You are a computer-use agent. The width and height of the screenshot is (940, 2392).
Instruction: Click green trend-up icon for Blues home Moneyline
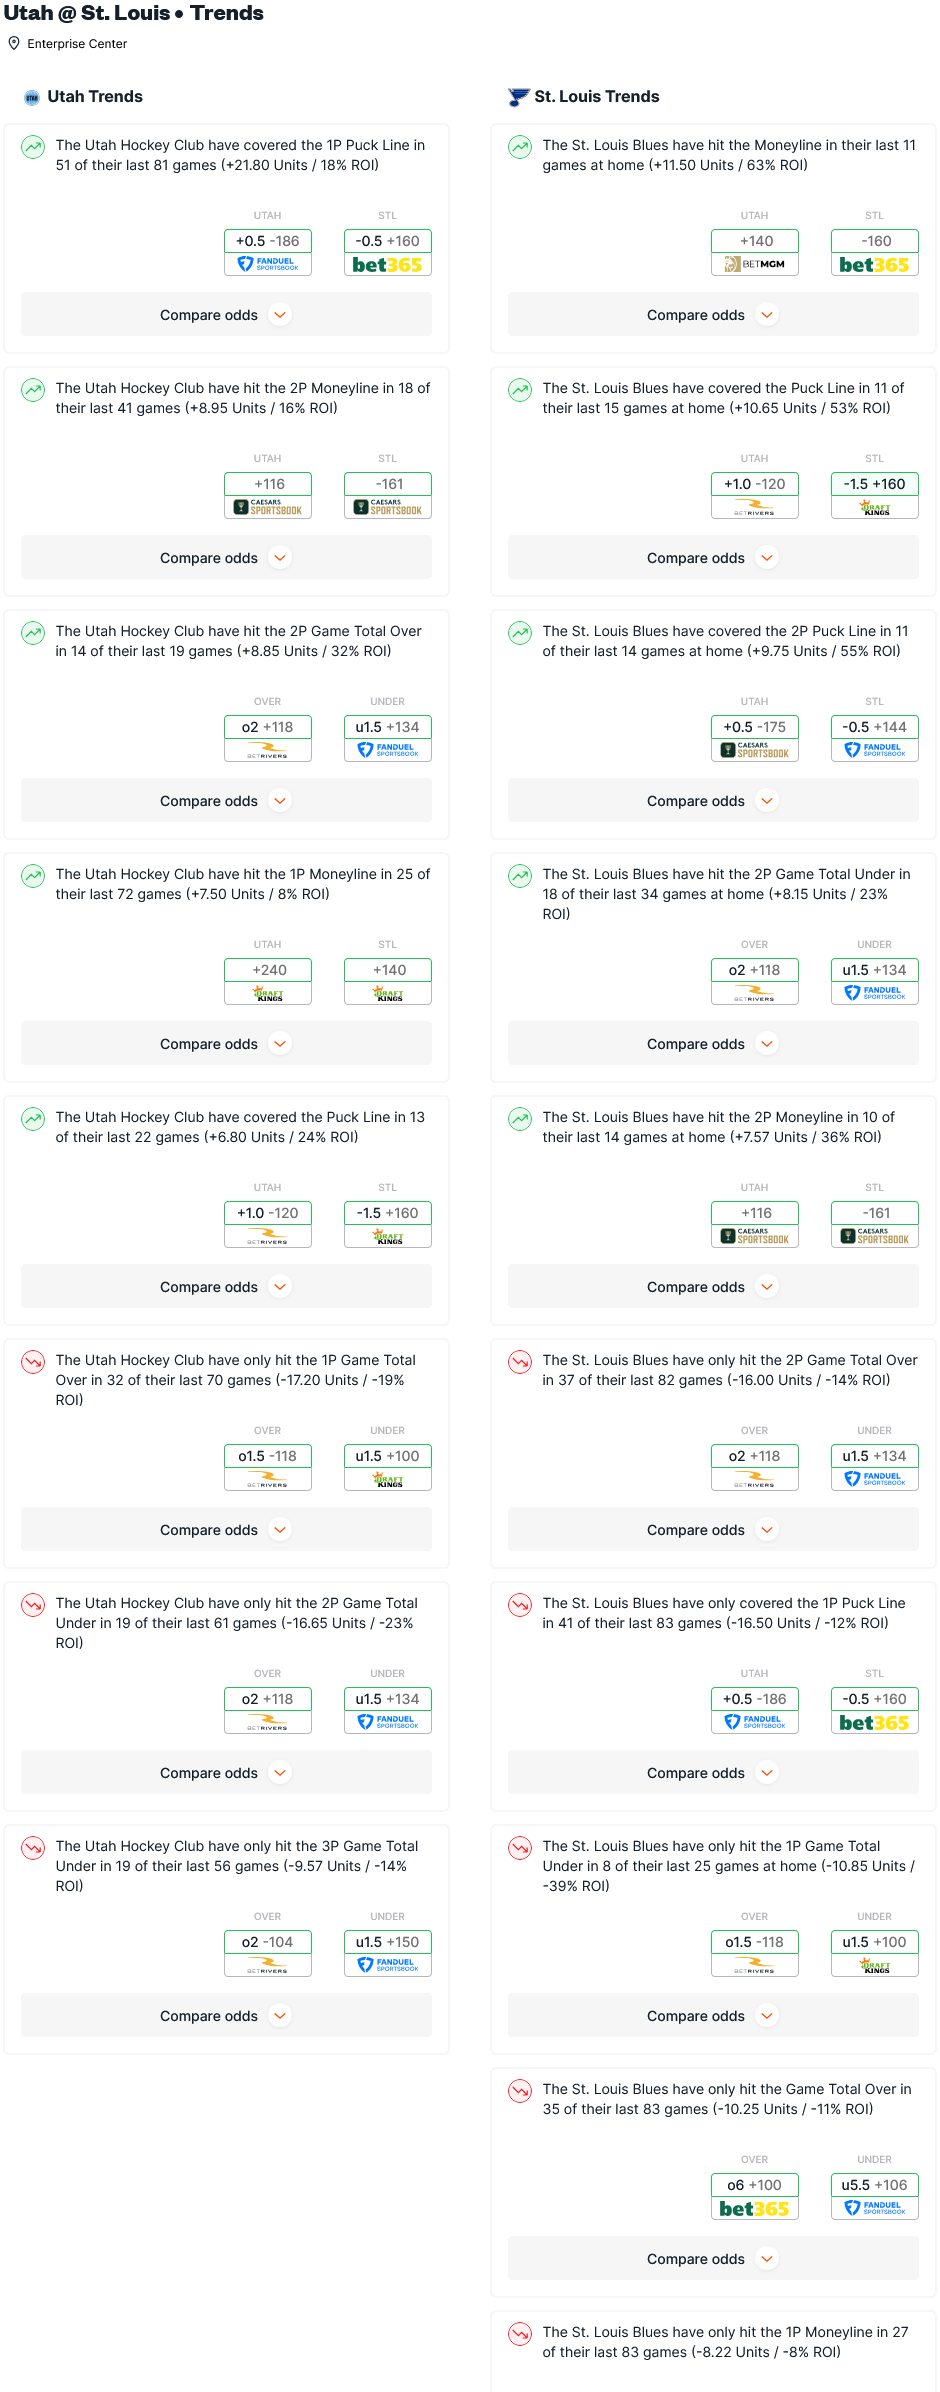coord(520,147)
